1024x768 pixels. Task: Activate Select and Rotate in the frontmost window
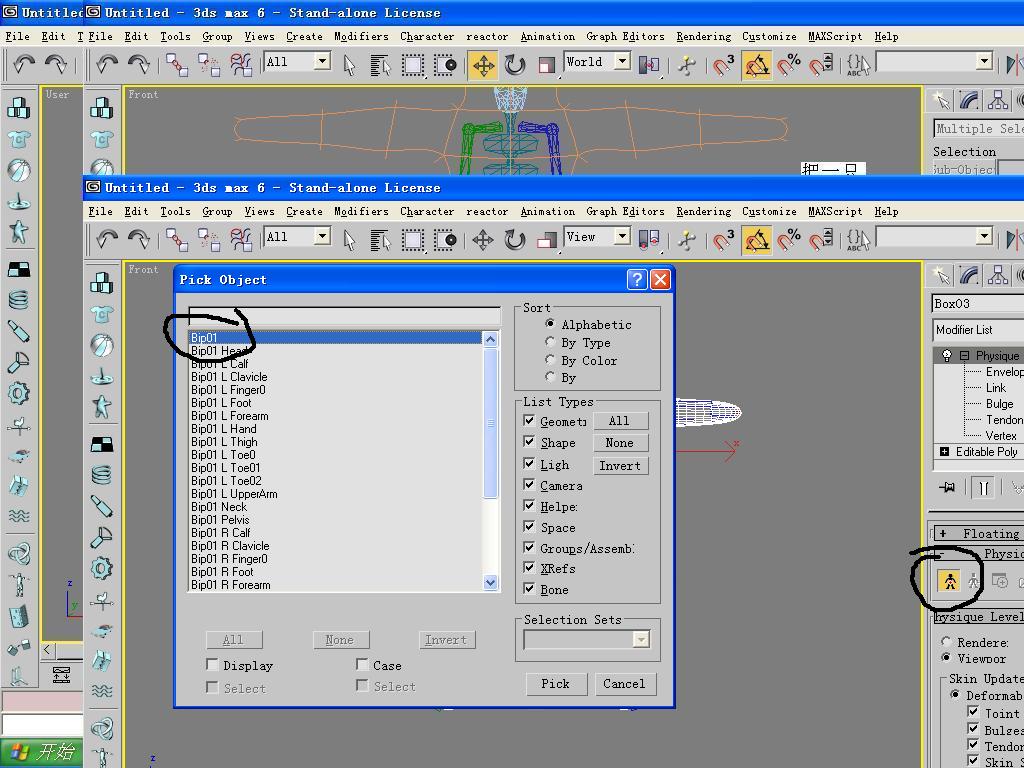pyautogui.click(x=515, y=240)
